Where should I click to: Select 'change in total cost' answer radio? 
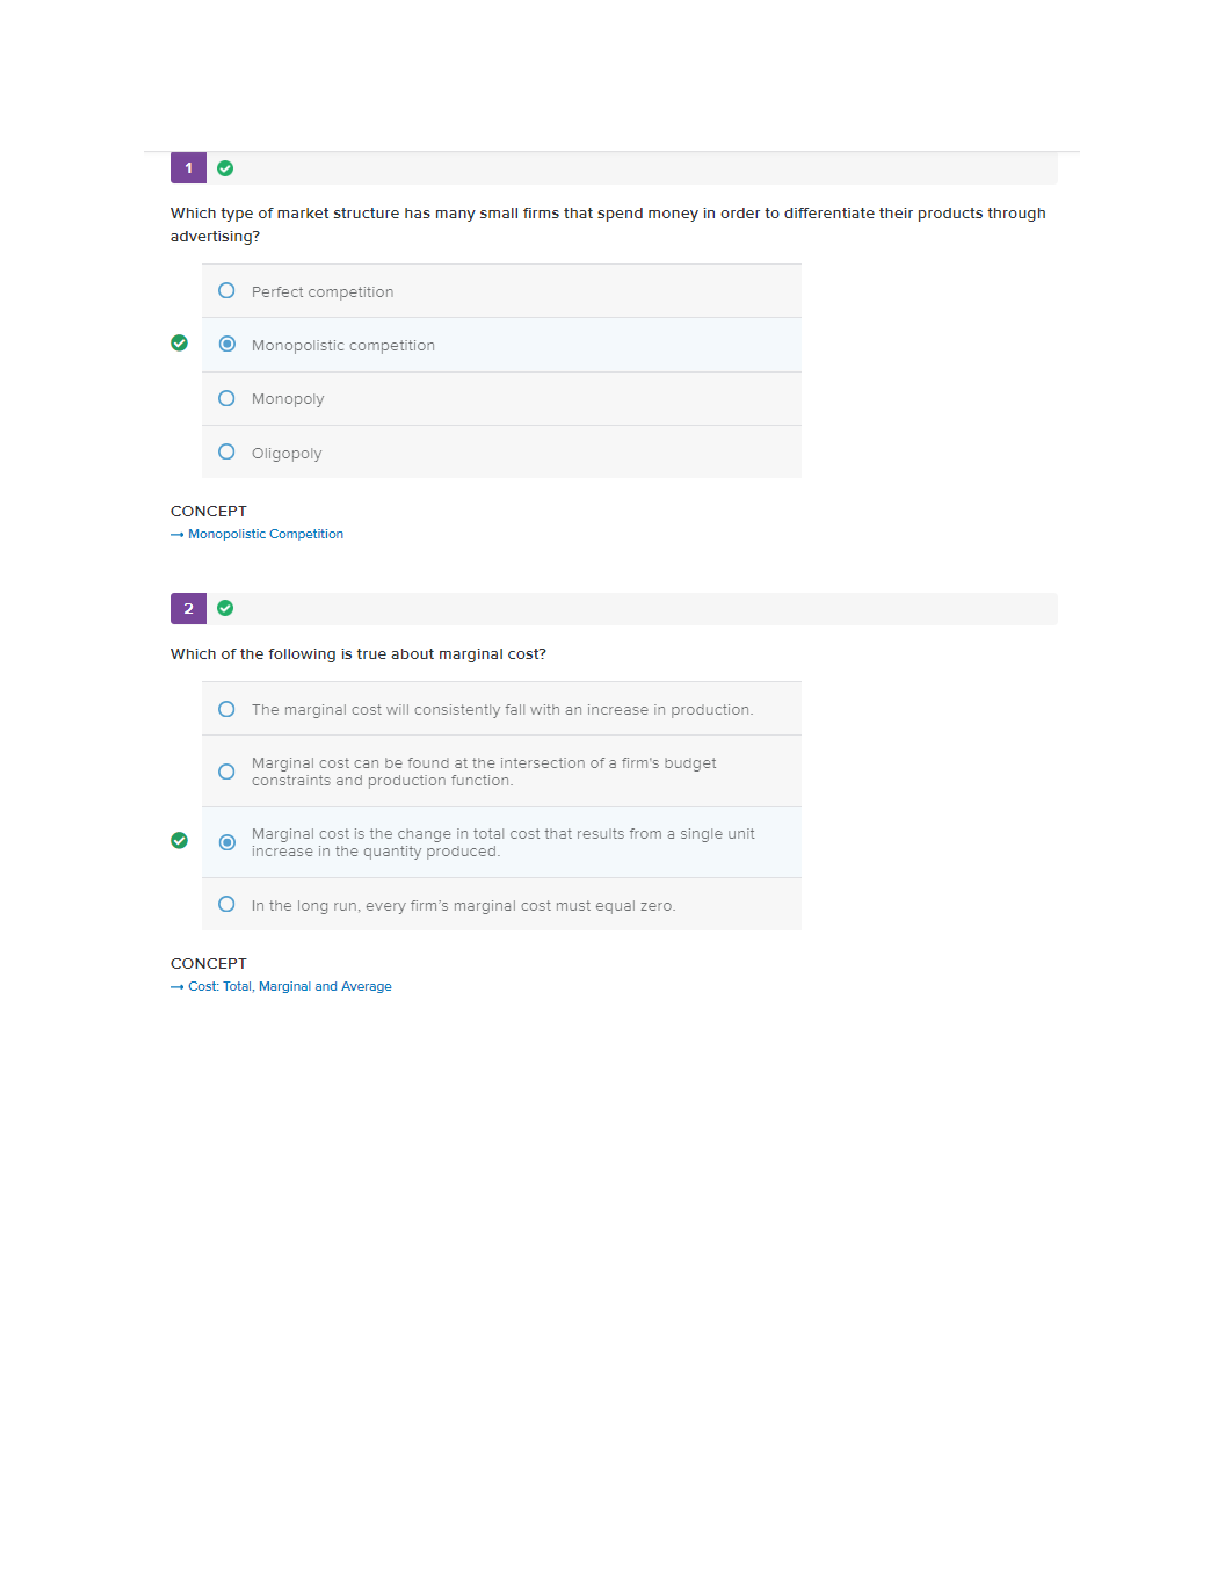point(227,842)
